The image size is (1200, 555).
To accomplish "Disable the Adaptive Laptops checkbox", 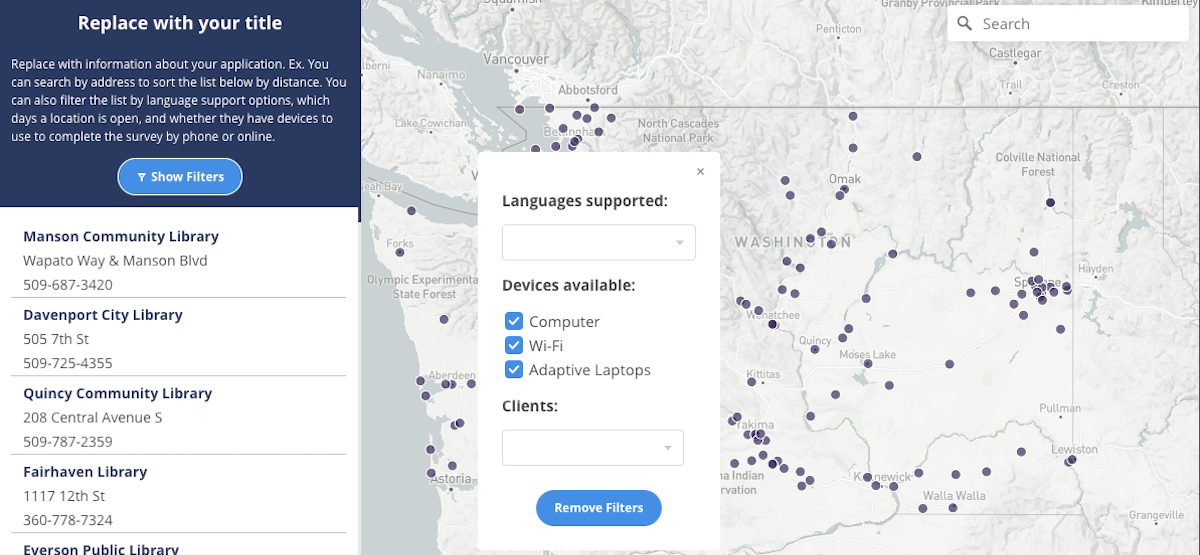I will (x=514, y=369).
